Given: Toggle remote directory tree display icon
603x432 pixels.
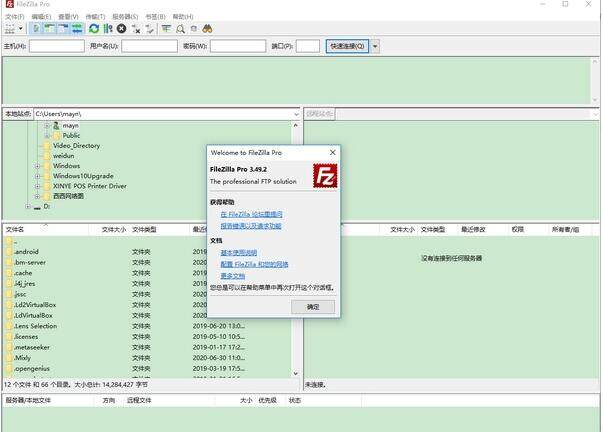Looking at the screenshot, I should [x=63, y=29].
